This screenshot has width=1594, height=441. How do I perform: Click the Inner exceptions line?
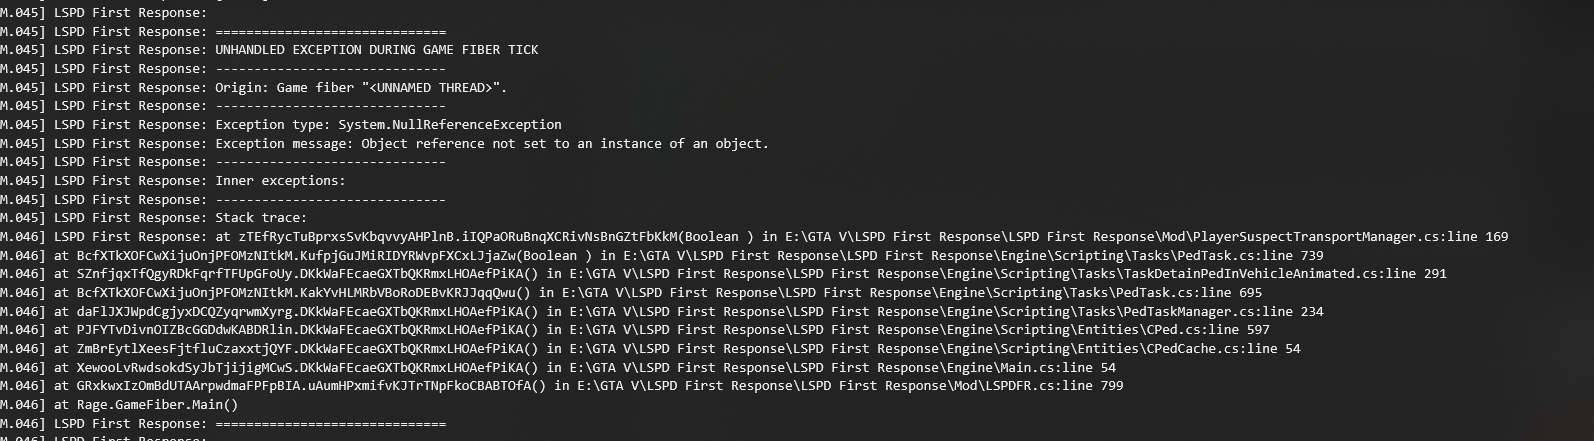pyautogui.click(x=280, y=181)
